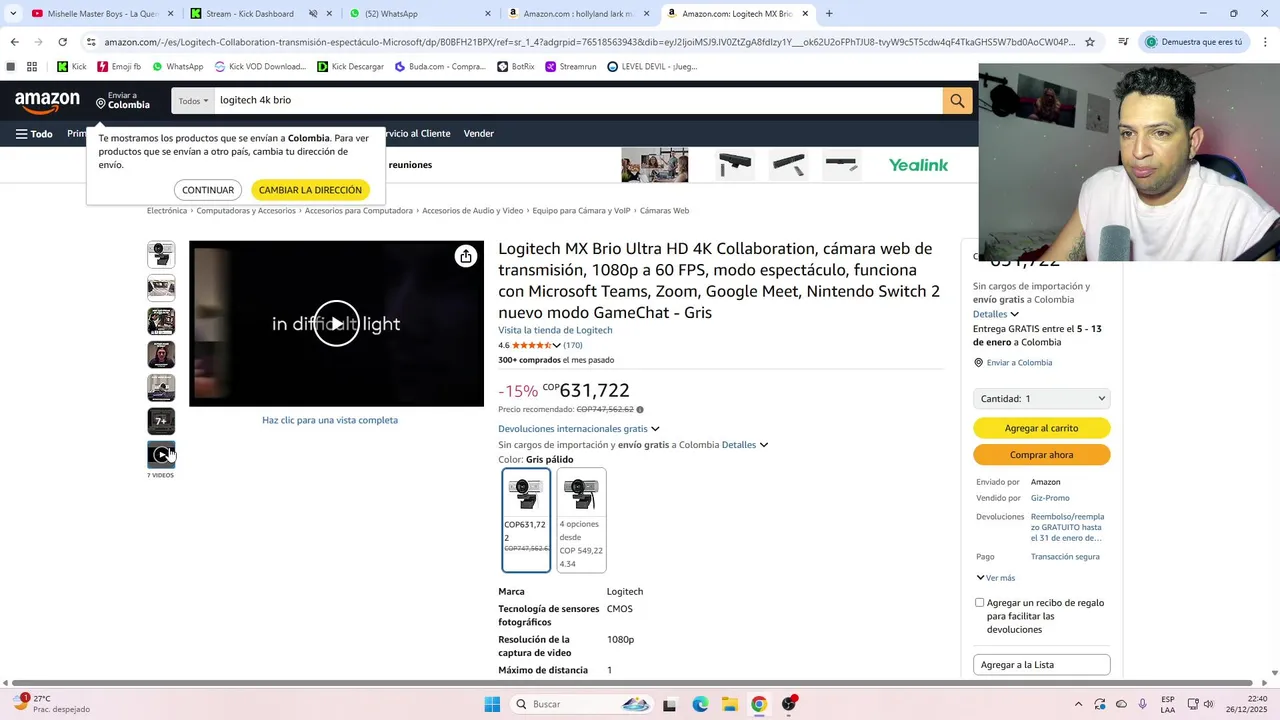Click Agregar al carrito
Image resolution: width=1280 pixels, height=720 pixels.
pyautogui.click(x=1041, y=428)
